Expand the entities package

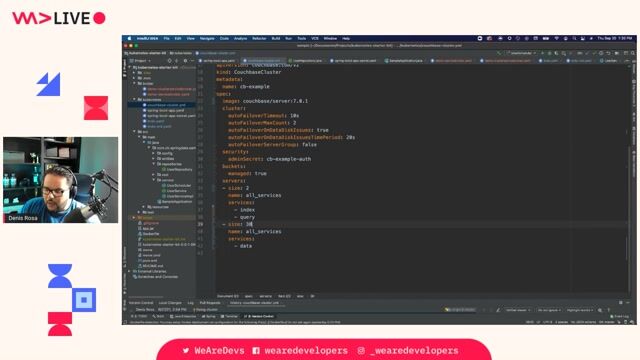(154, 158)
